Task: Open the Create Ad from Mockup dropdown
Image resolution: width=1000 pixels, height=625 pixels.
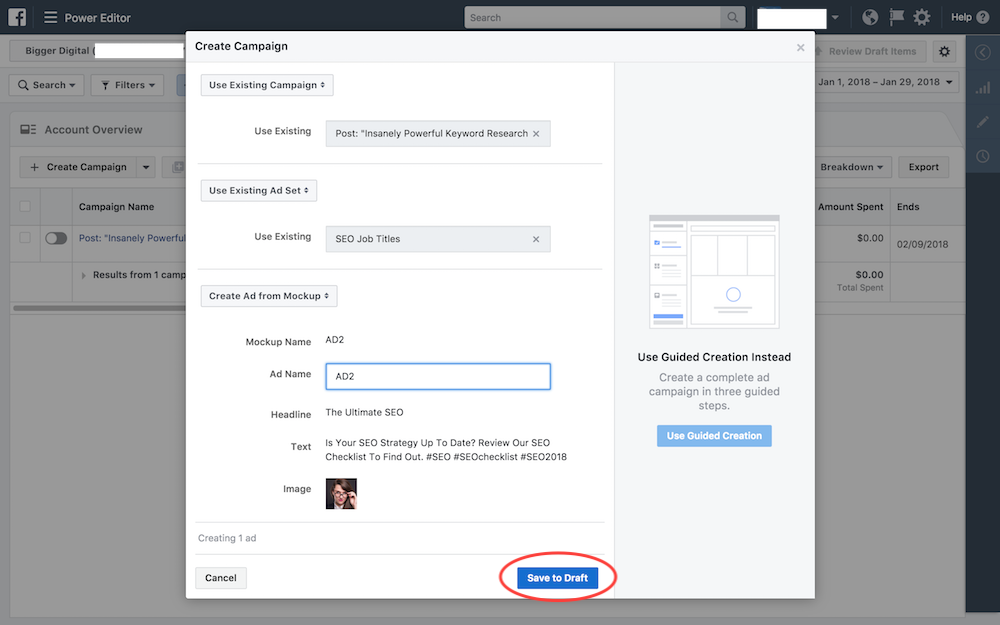Action: (x=269, y=296)
